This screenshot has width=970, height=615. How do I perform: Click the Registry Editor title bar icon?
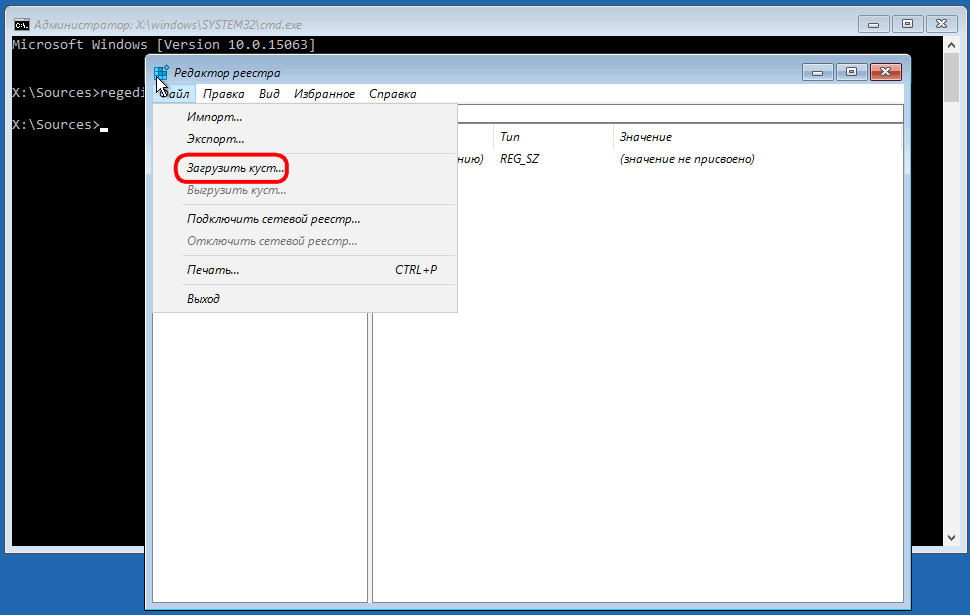[161, 73]
